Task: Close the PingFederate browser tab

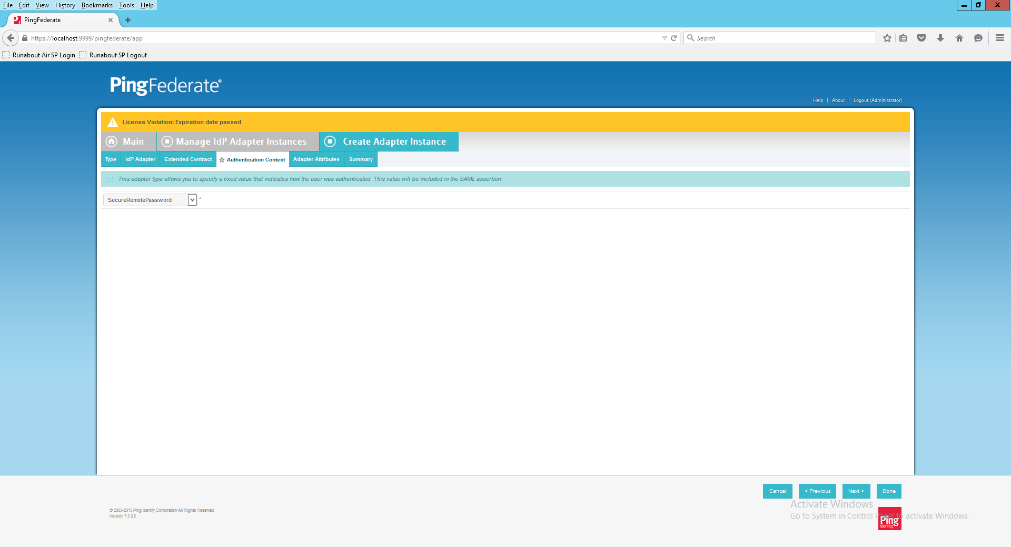Action: coord(110,20)
